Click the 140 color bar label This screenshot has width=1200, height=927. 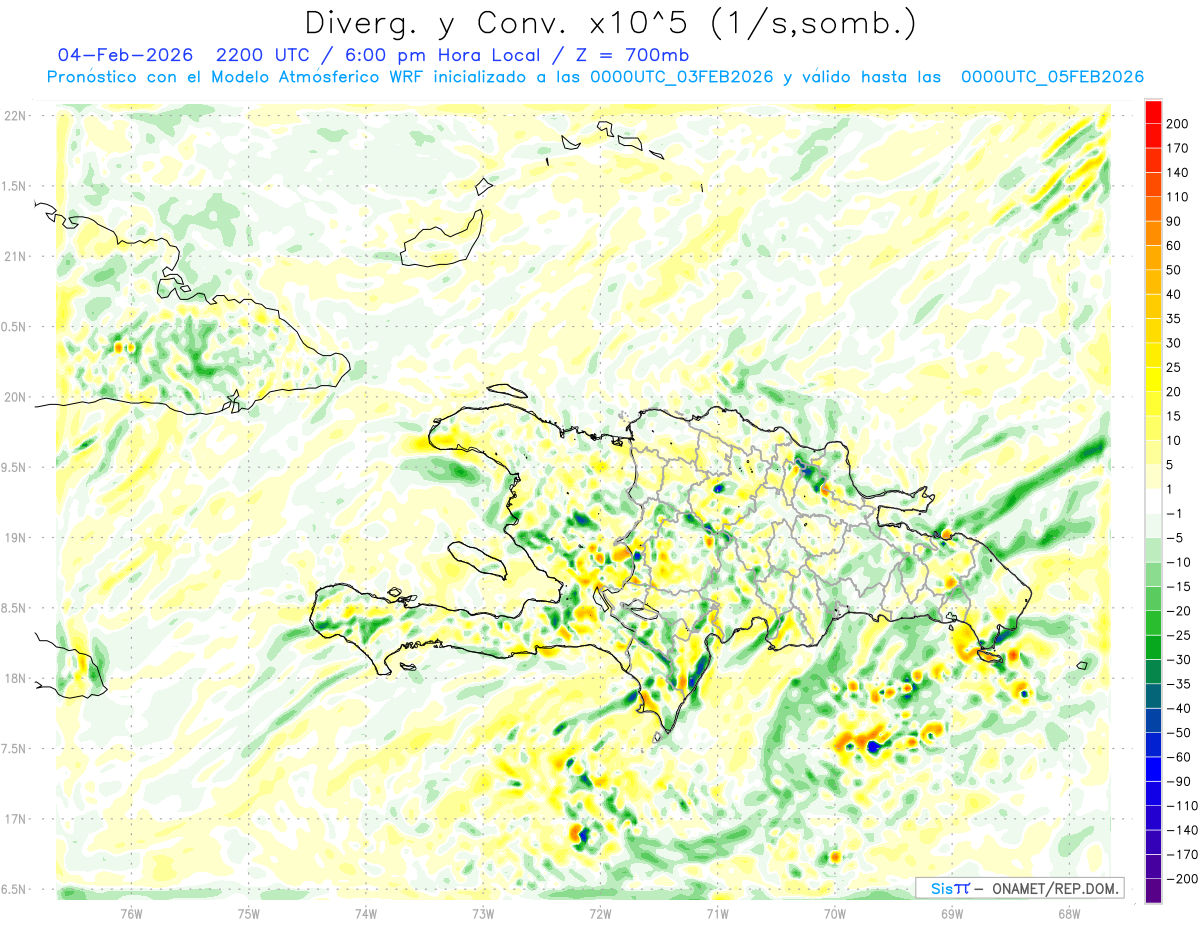coord(1178,173)
